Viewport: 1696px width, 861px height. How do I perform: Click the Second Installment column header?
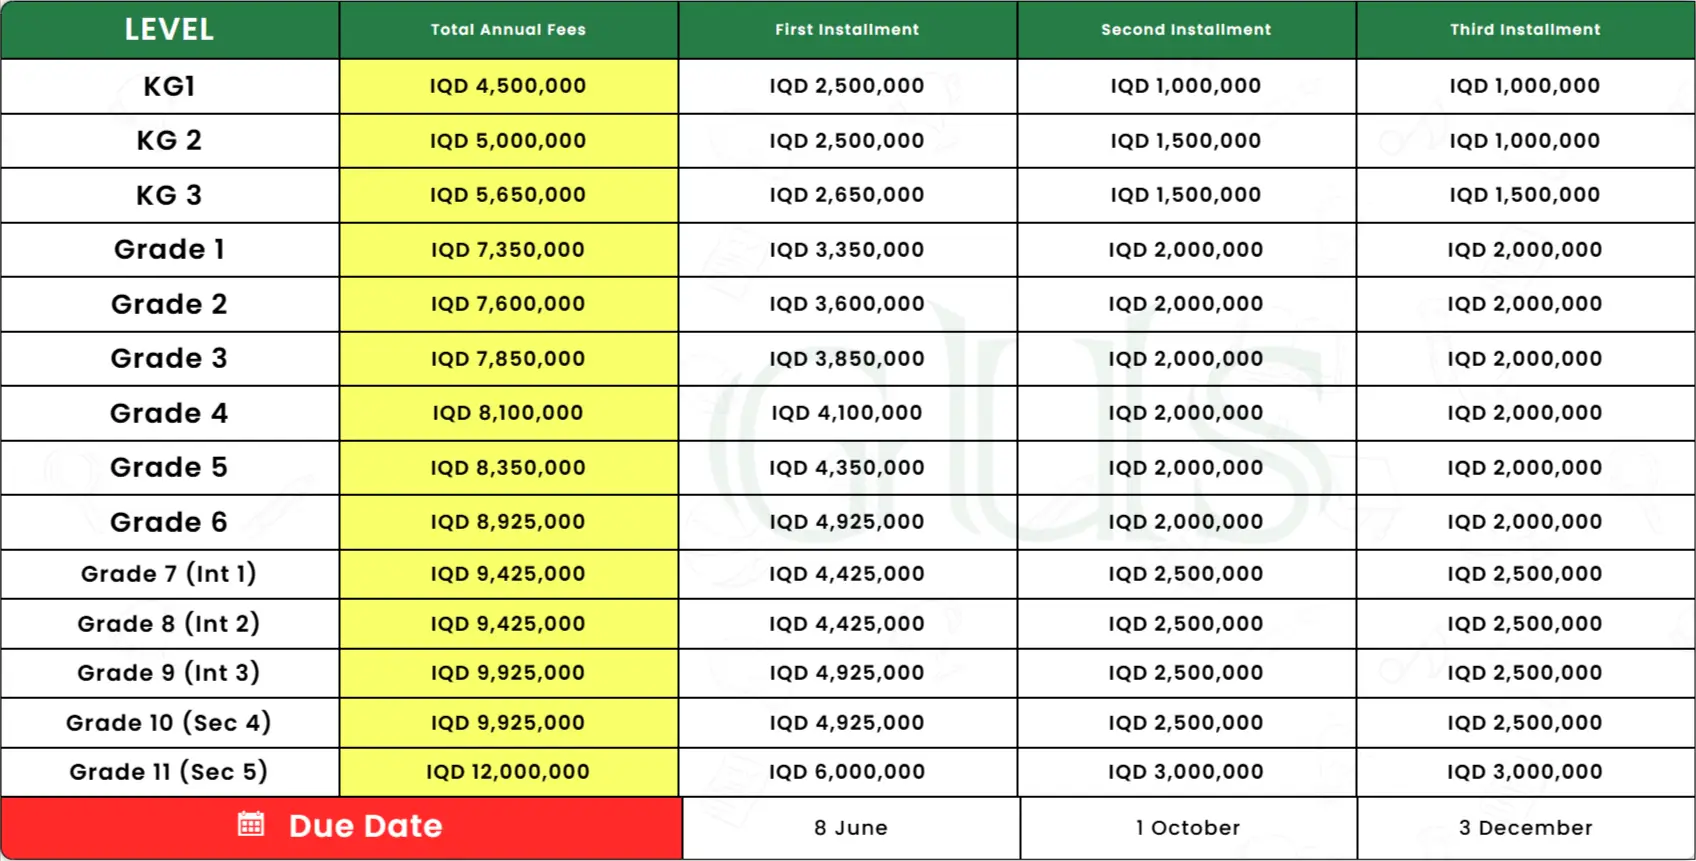click(x=1186, y=30)
